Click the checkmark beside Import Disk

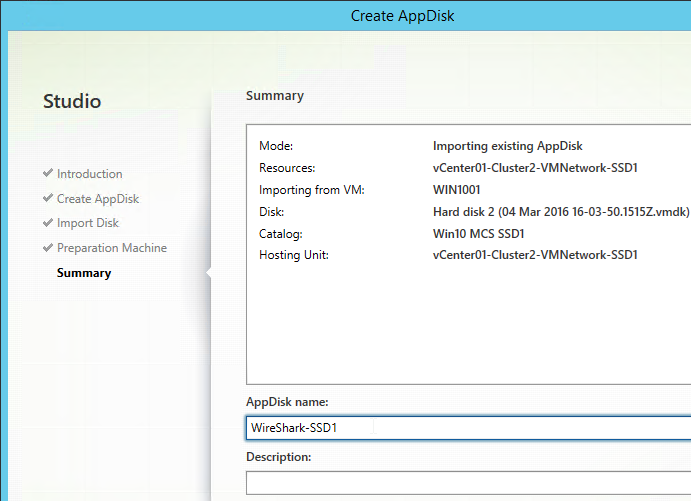48,223
